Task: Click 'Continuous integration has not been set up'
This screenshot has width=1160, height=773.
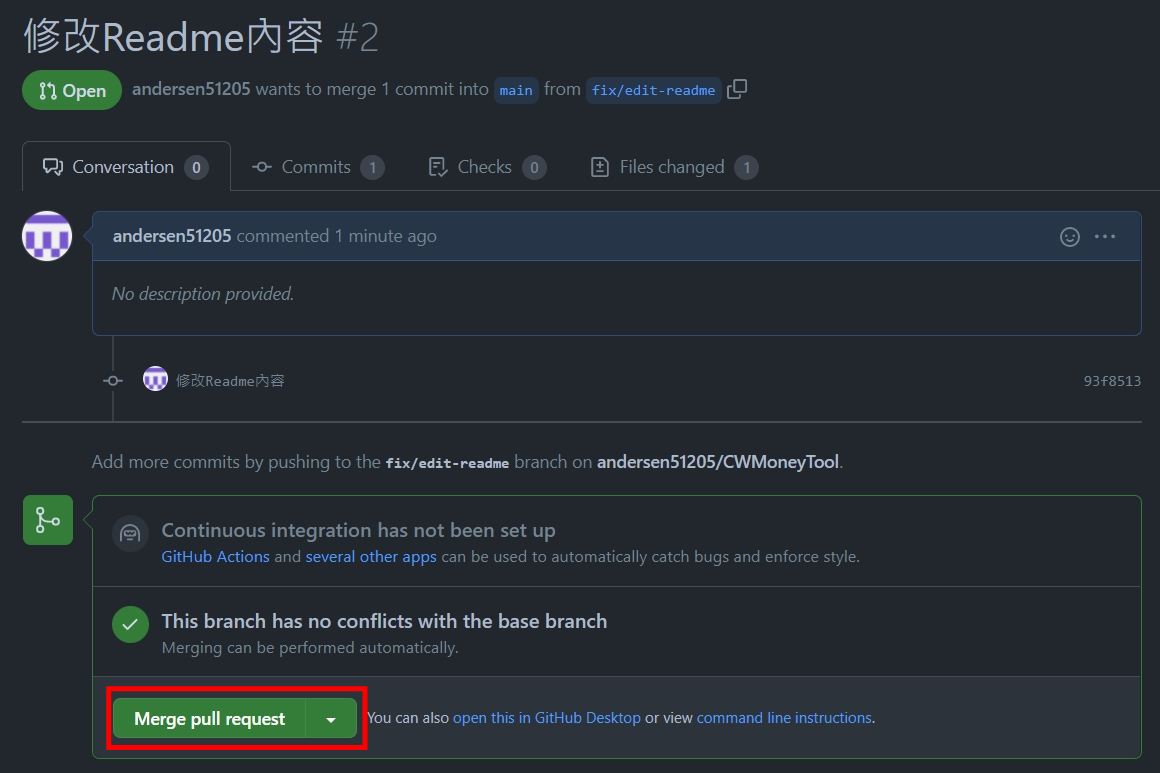Action: tap(358, 530)
